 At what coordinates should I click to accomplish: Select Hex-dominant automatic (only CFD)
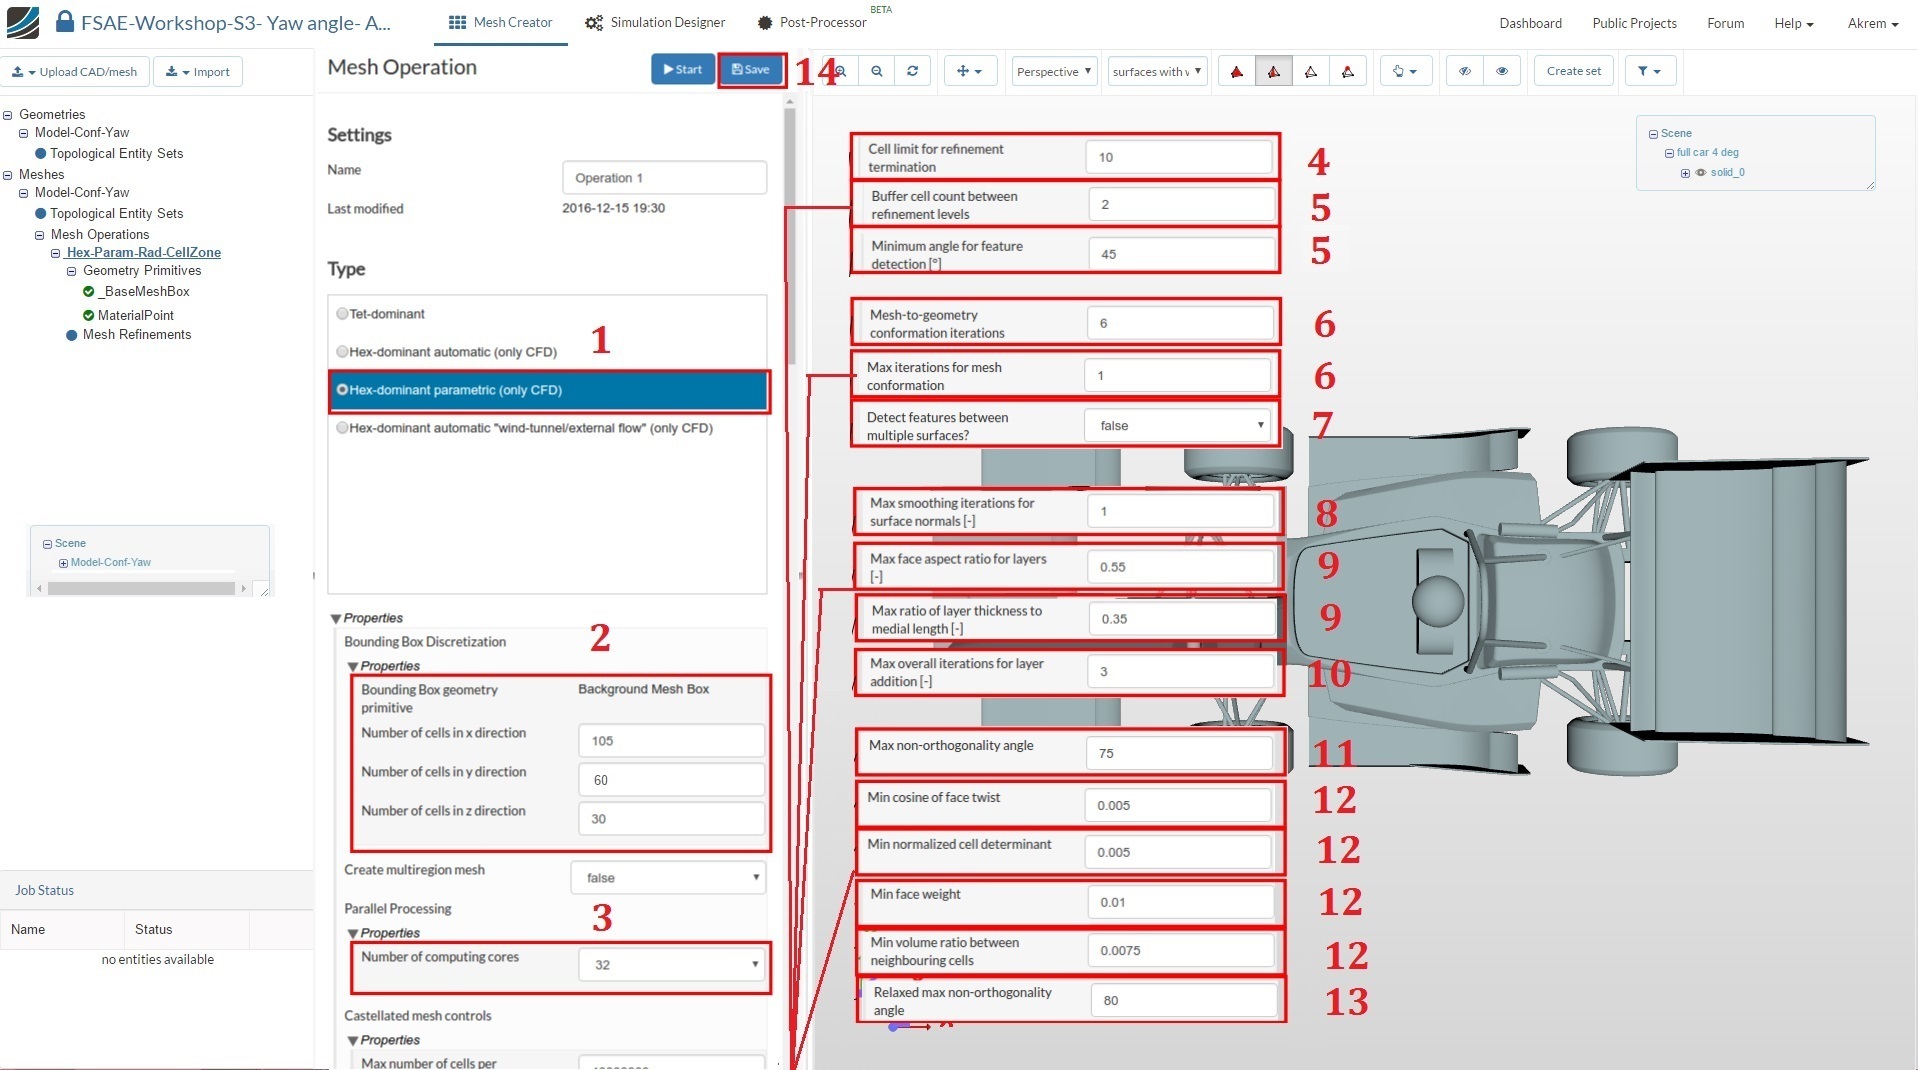[x=342, y=352]
